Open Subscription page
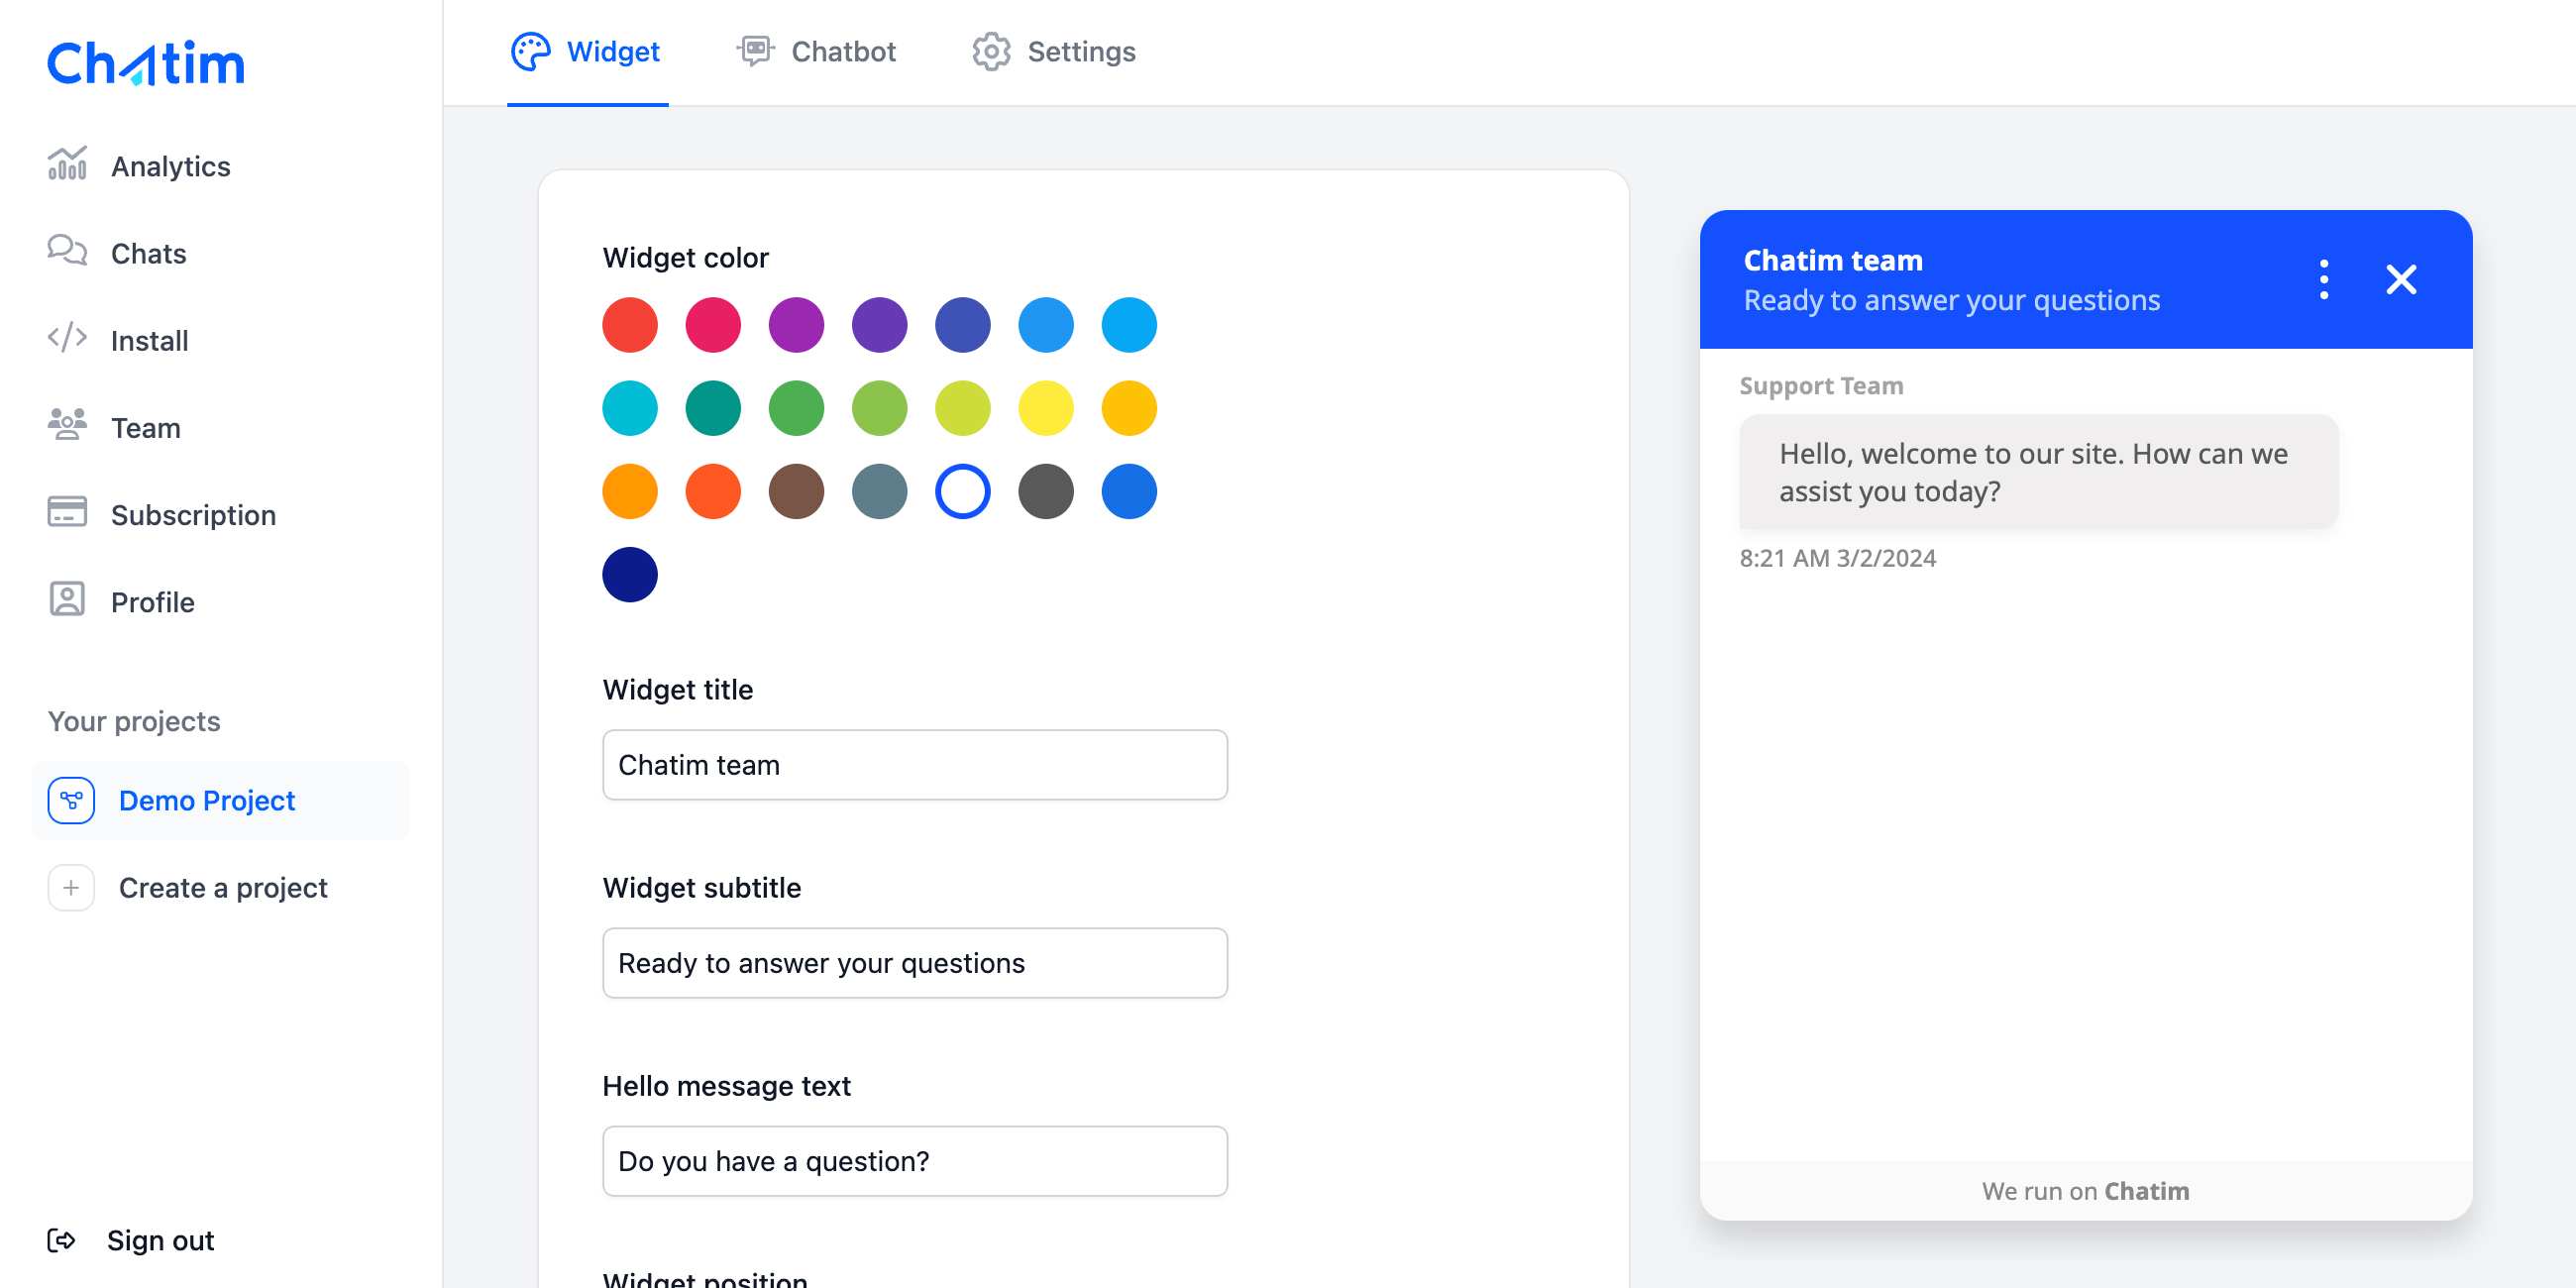 click(193, 515)
